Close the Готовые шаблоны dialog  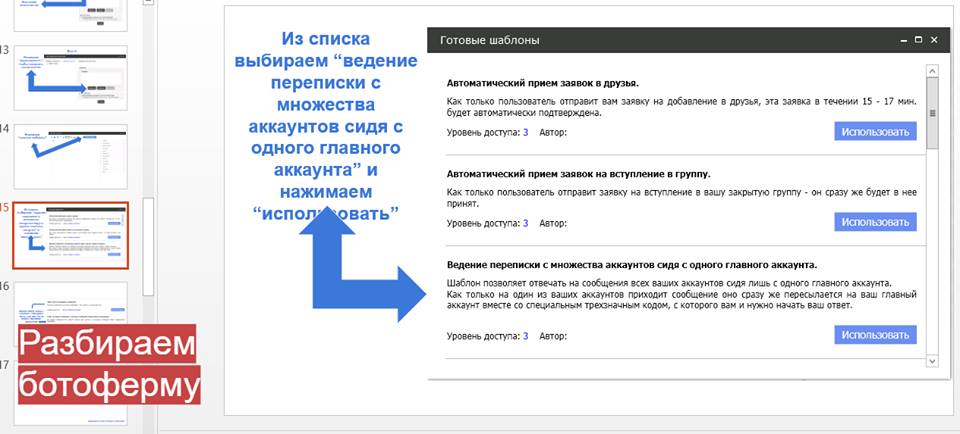[x=934, y=41]
